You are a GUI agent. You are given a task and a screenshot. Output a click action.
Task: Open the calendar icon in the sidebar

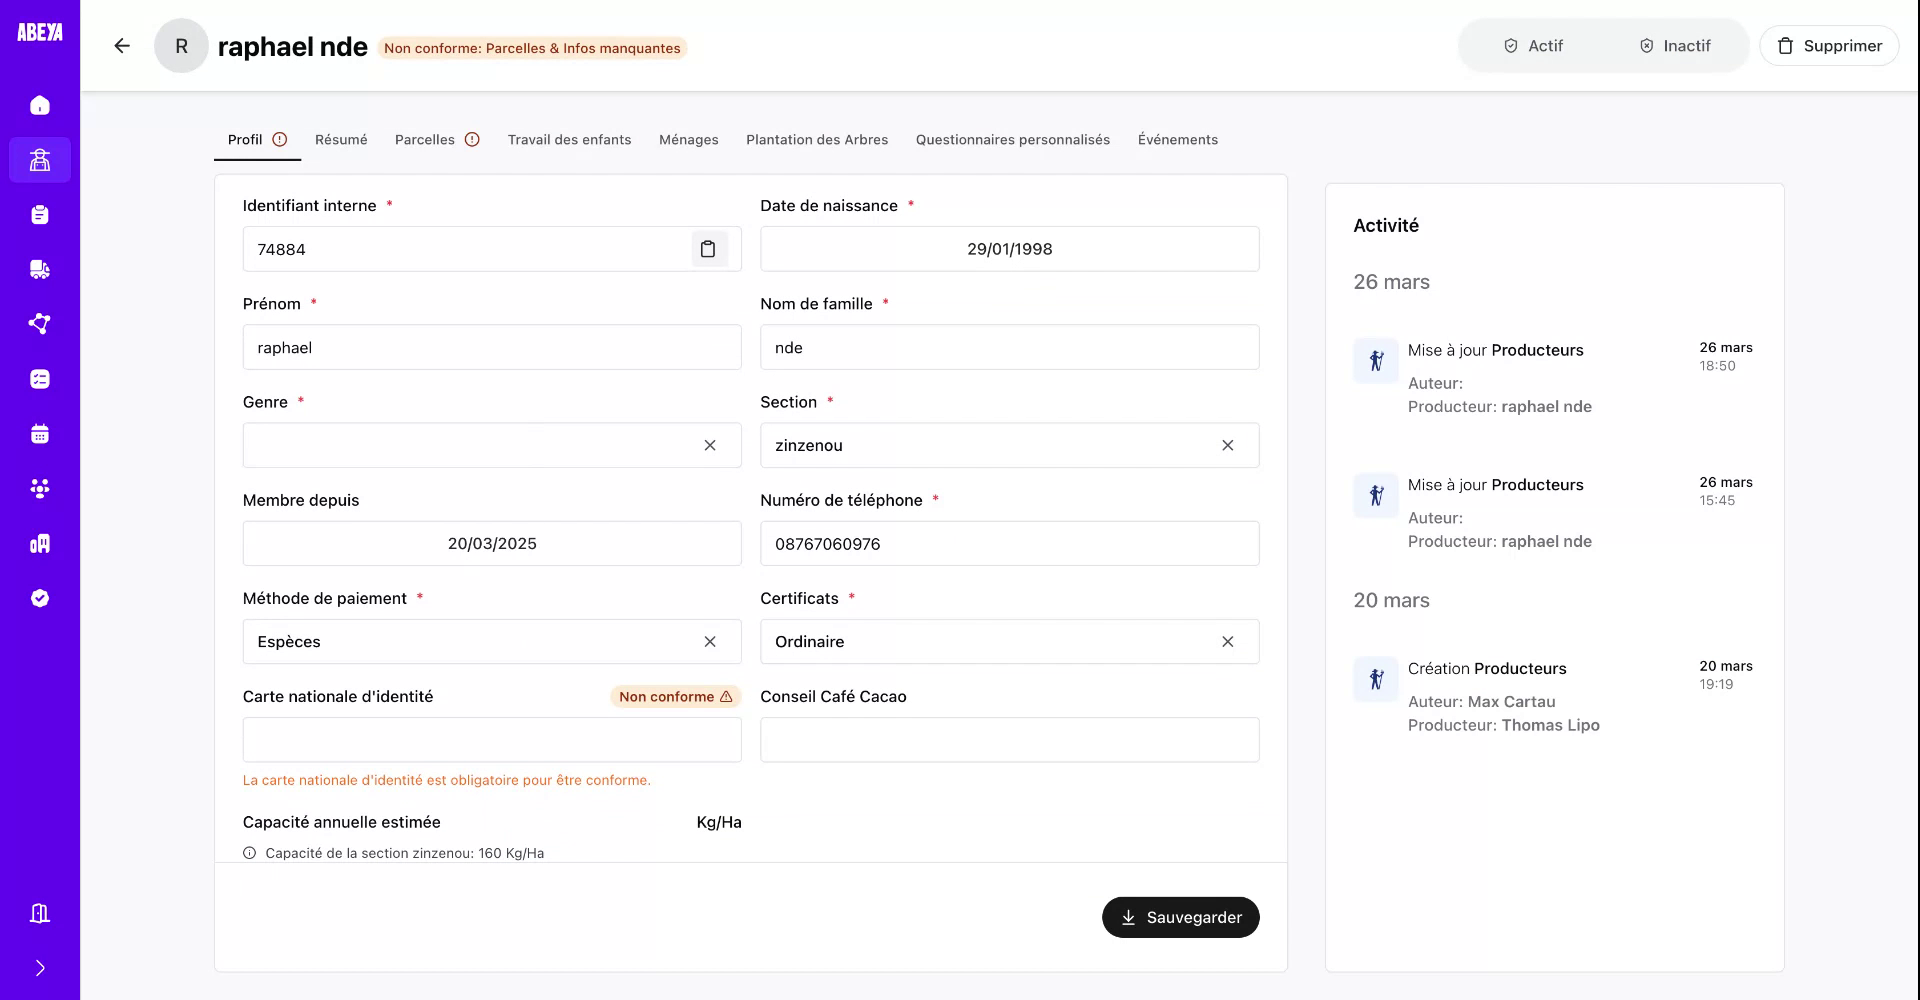[40, 433]
